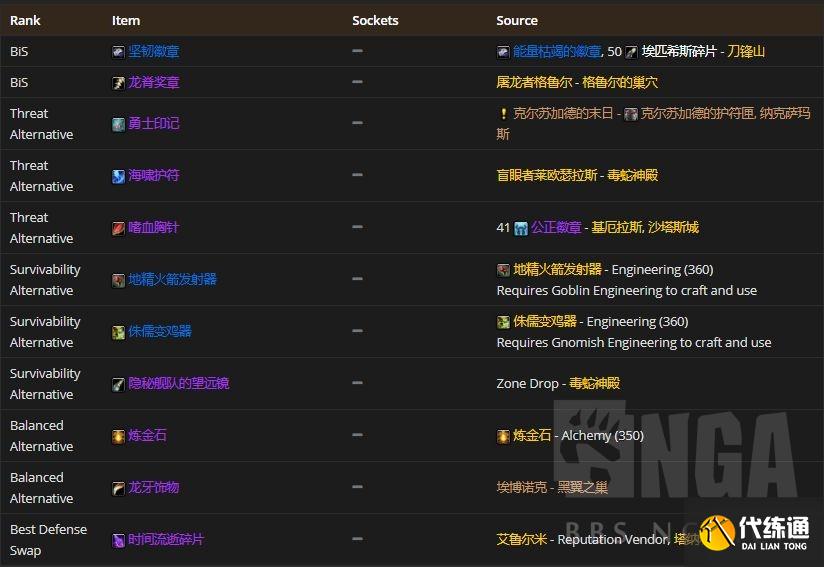This screenshot has height=567, width=824.
Task: Open the 公正徽章 currency link
Action: pos(556,227)
